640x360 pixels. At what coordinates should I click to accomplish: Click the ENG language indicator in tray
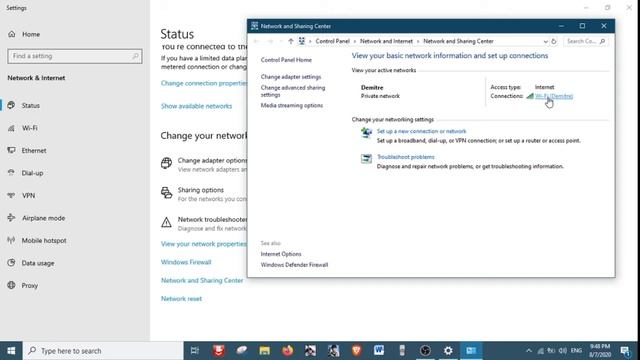pos(576,351)
